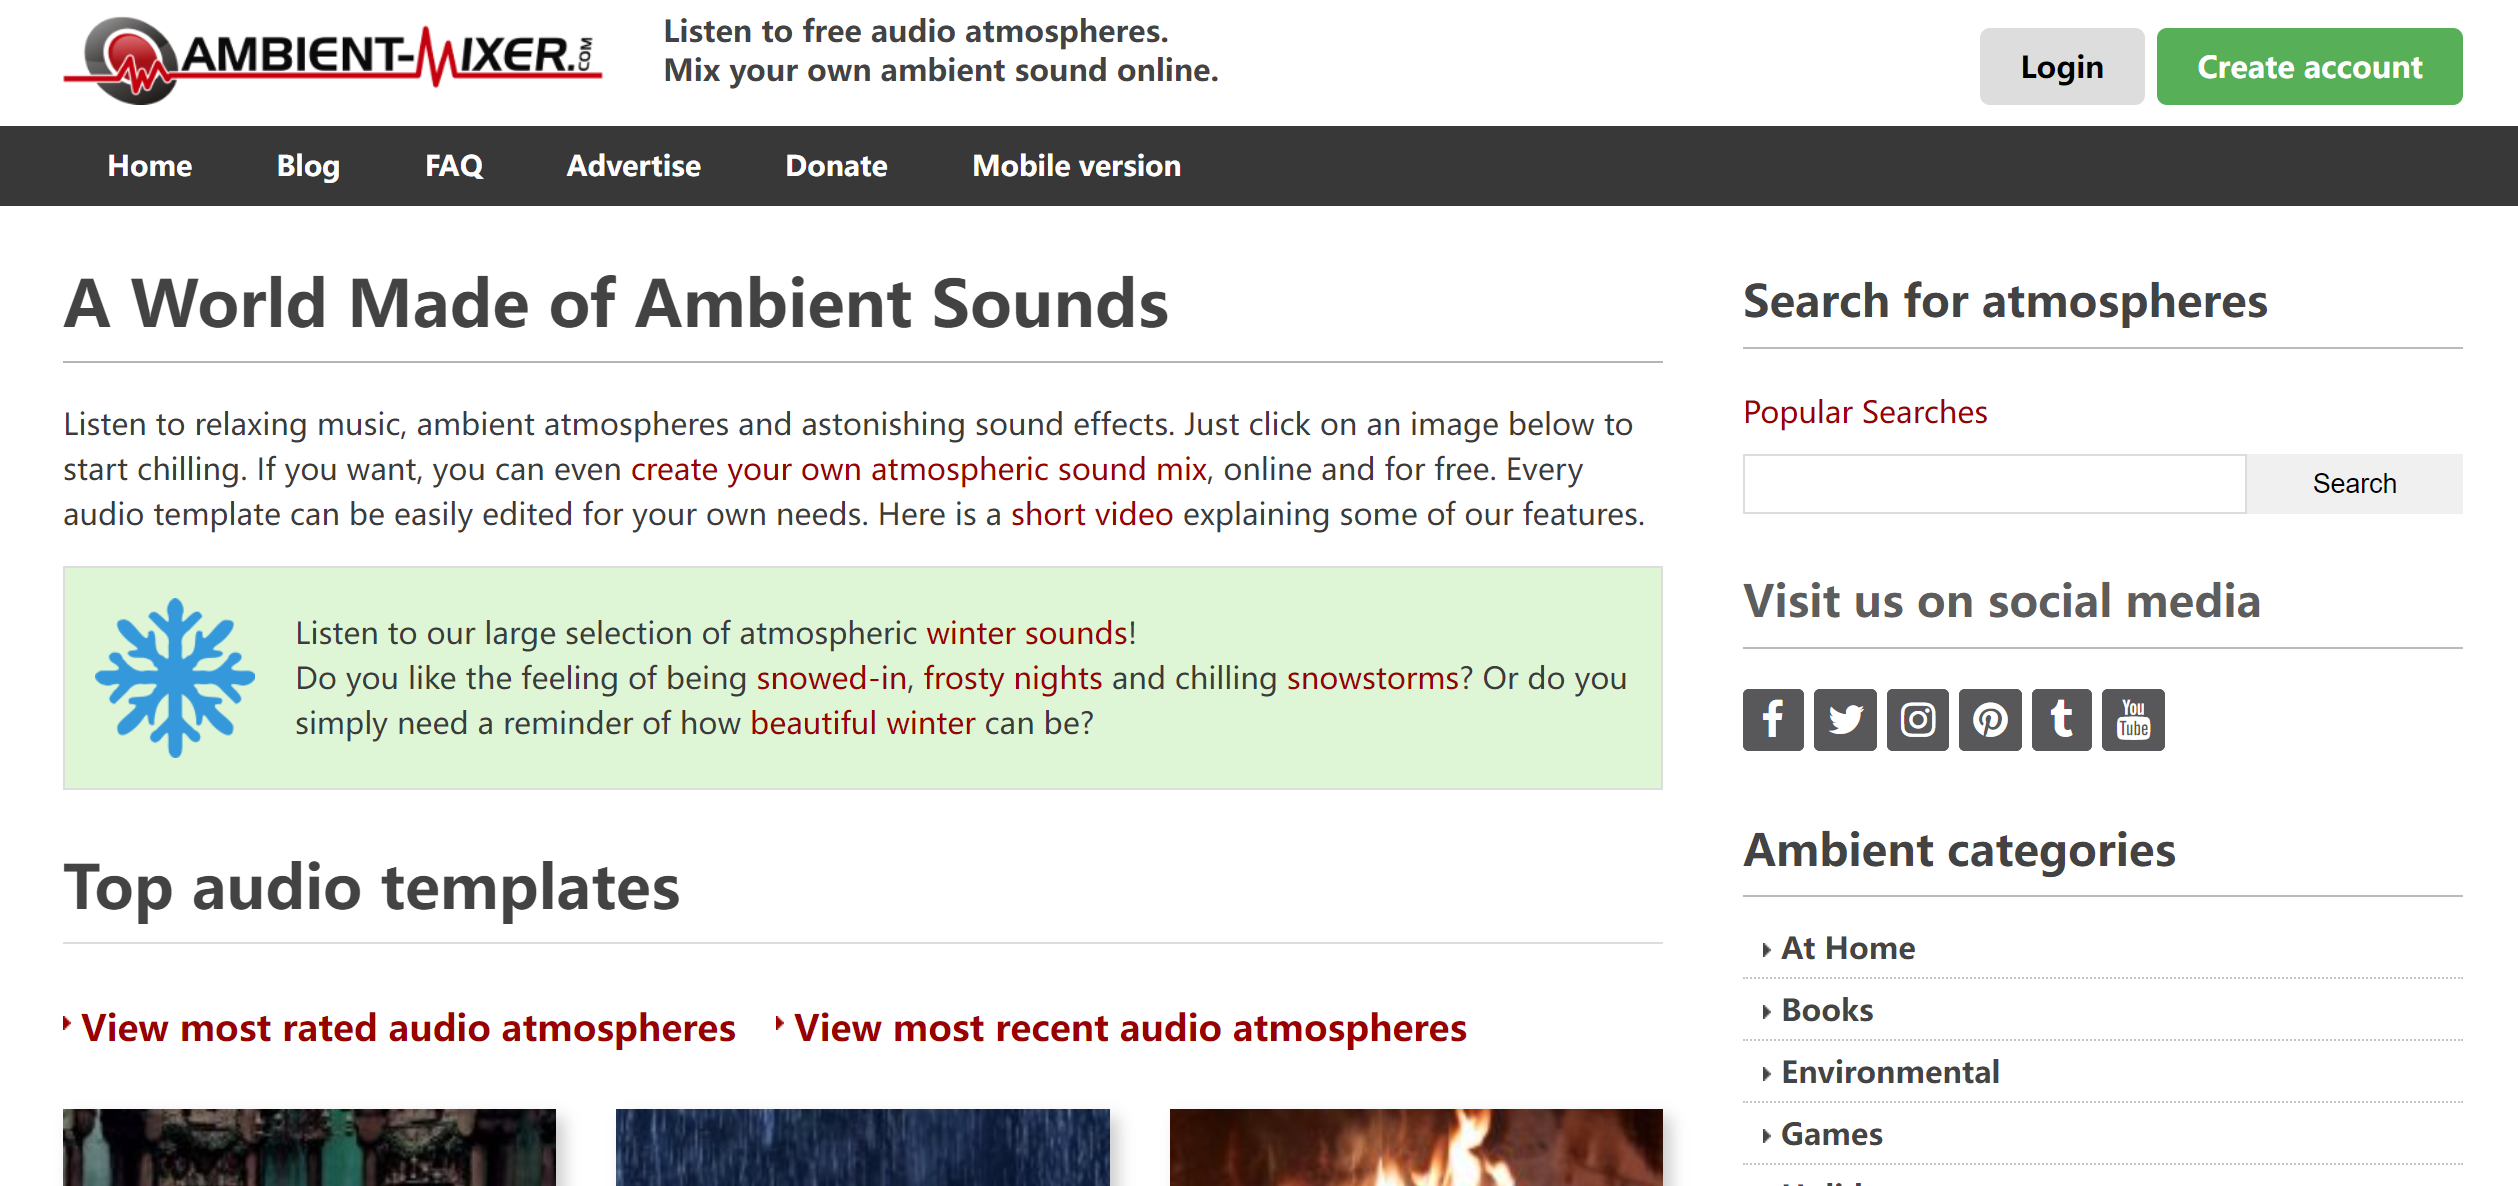
Task: Open the Instagram icon
Action: 1917,719
